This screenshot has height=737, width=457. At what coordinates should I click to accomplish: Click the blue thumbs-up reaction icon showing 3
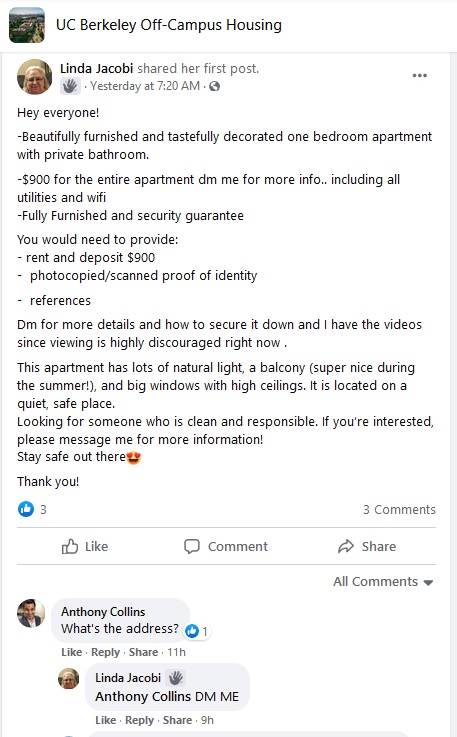click(x=26, y=509)
